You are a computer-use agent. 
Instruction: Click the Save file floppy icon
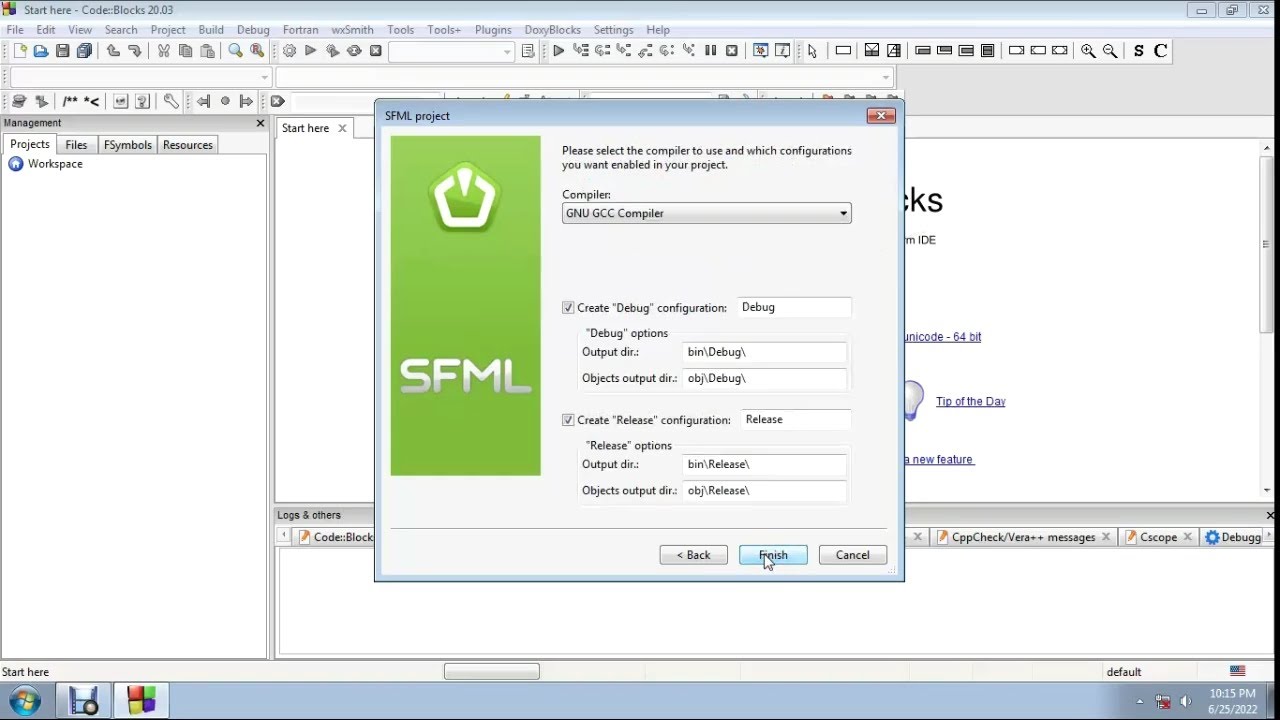(x=63, y=51)
